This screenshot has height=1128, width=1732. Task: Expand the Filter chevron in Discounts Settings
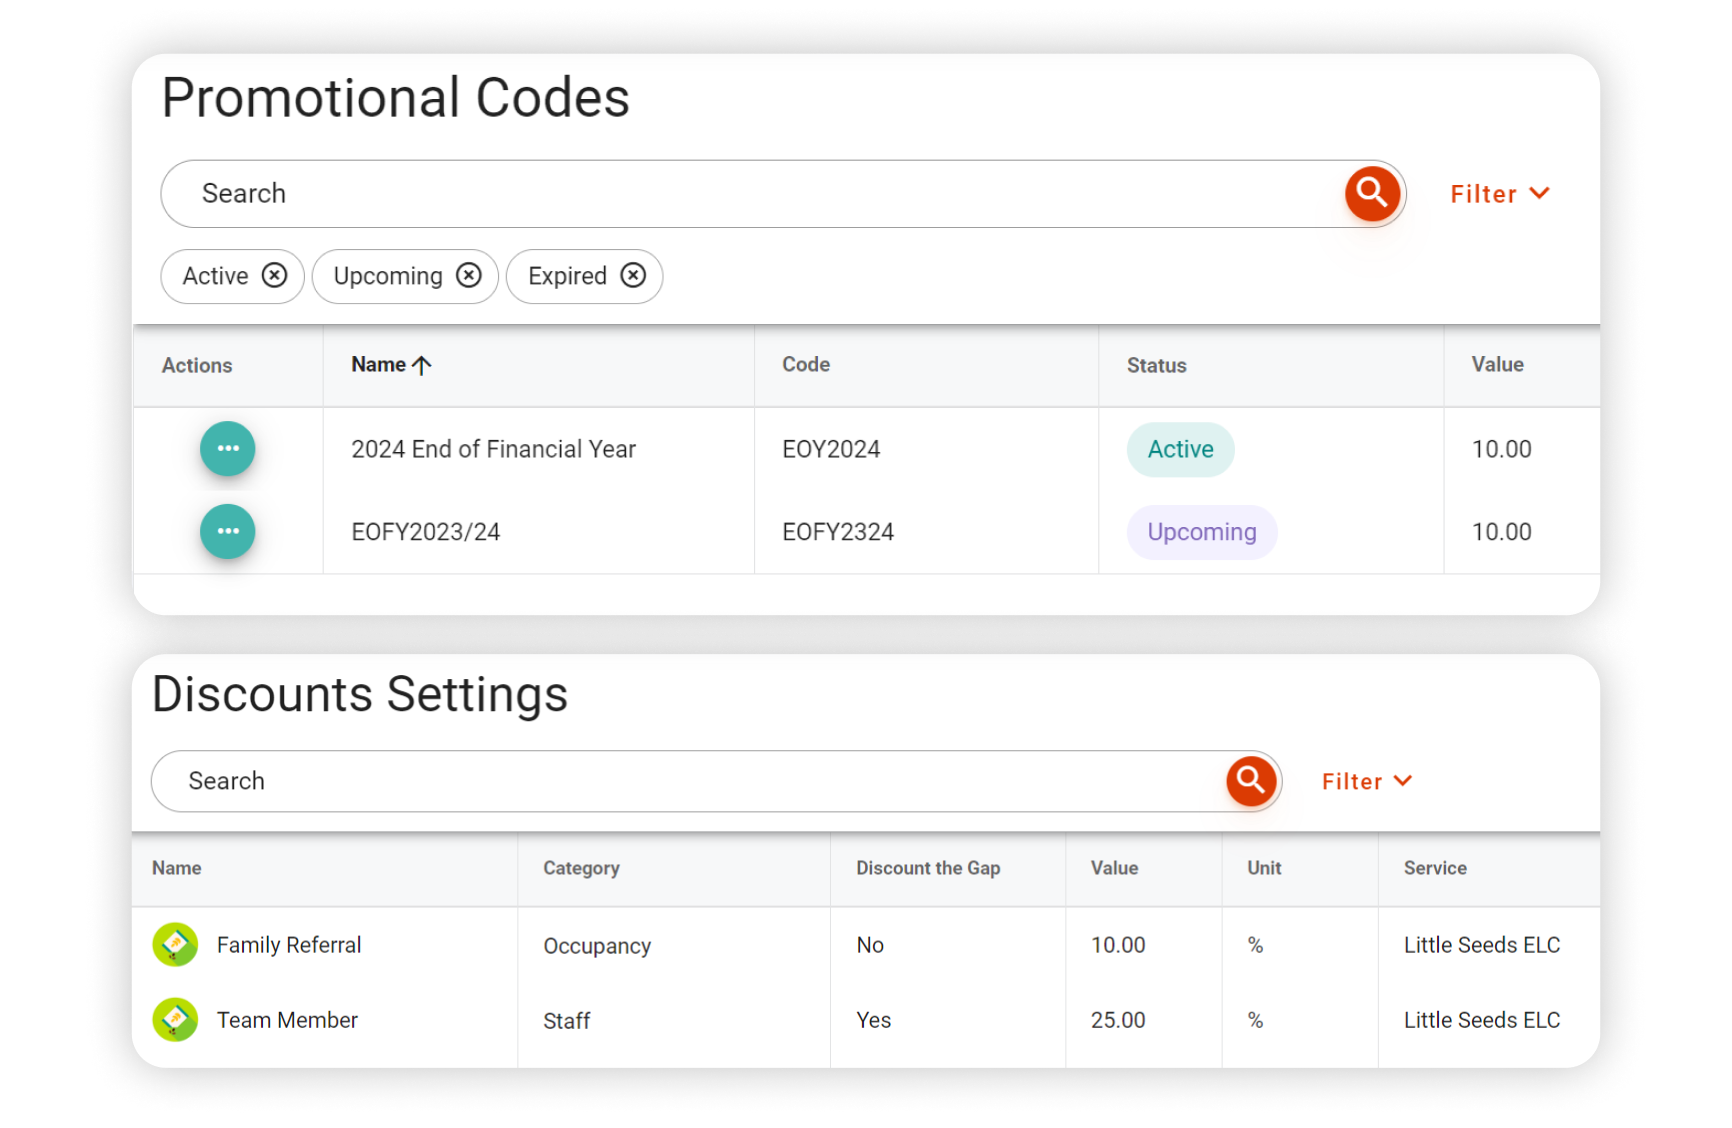coord(1404,781)
